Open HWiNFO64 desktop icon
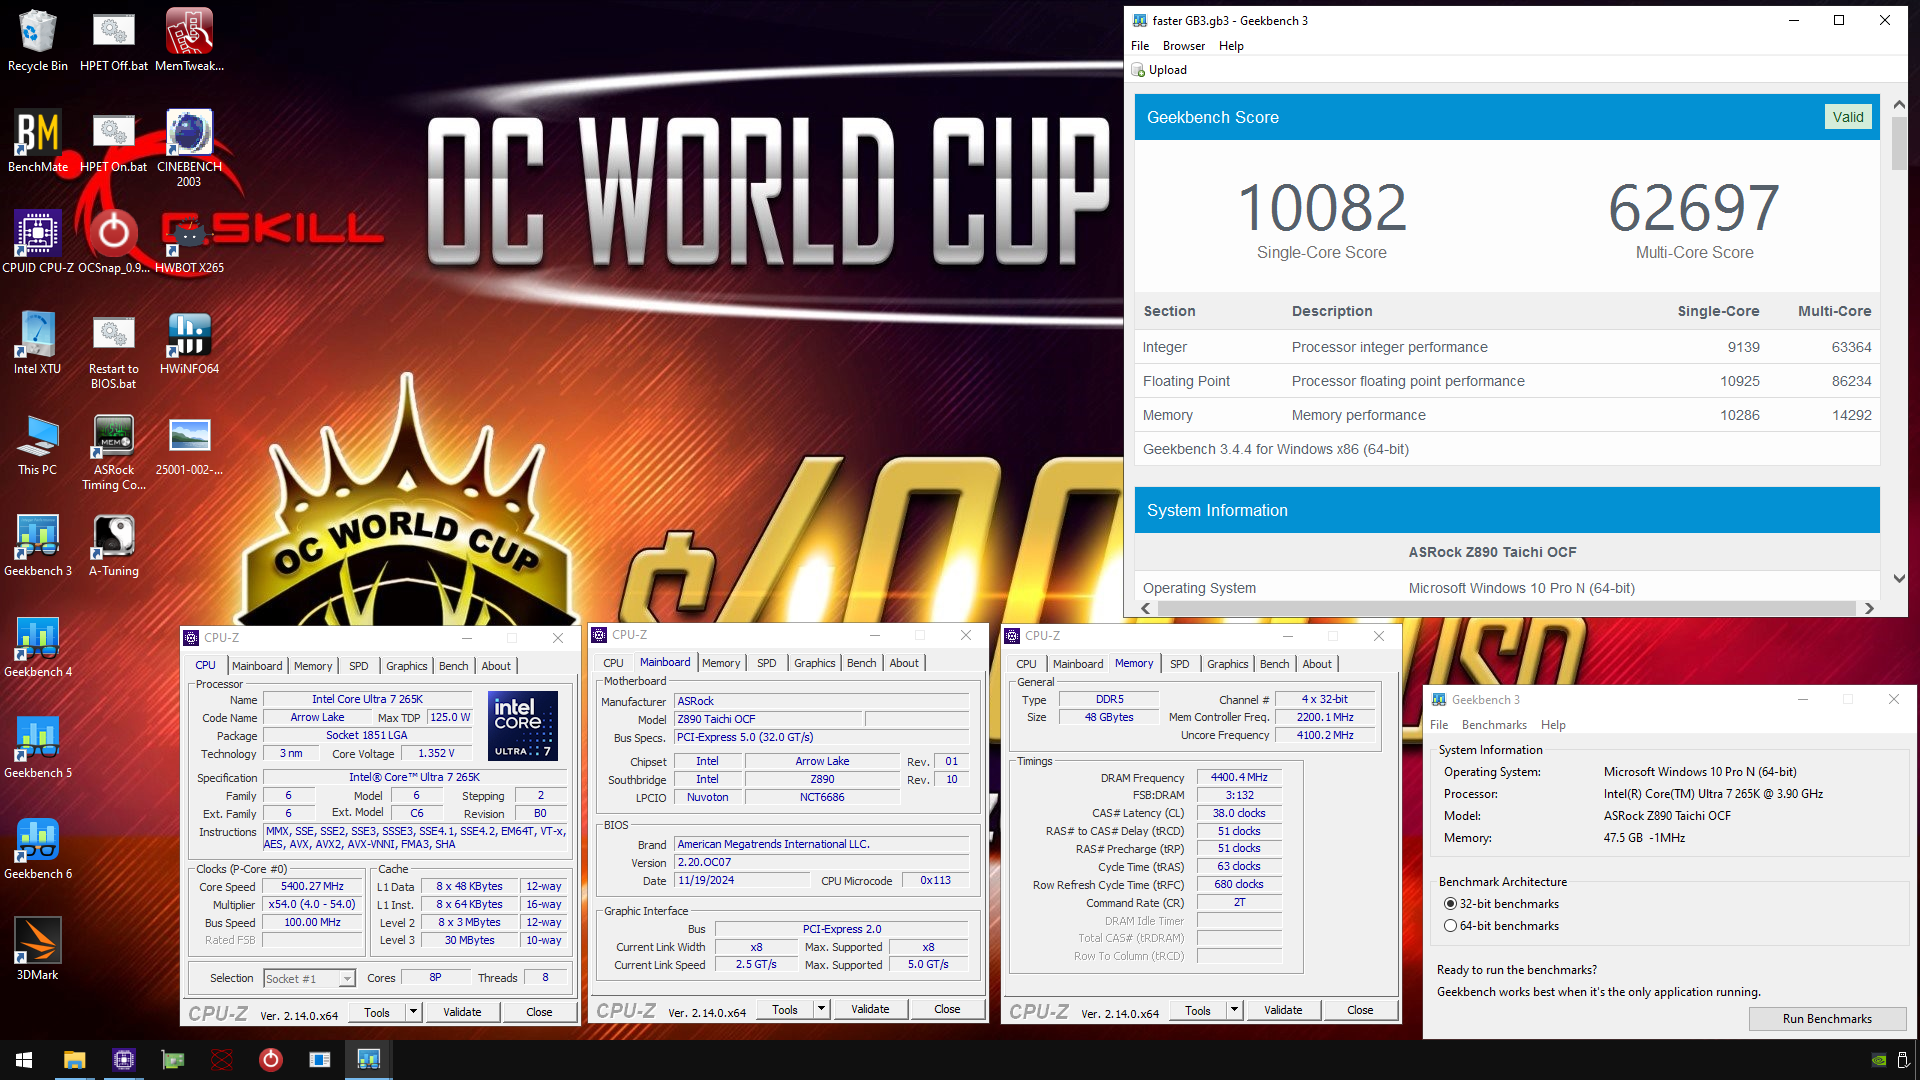Image resolution: width=1920 pixels, height=1080 pixels. click(x=189, y=343)
